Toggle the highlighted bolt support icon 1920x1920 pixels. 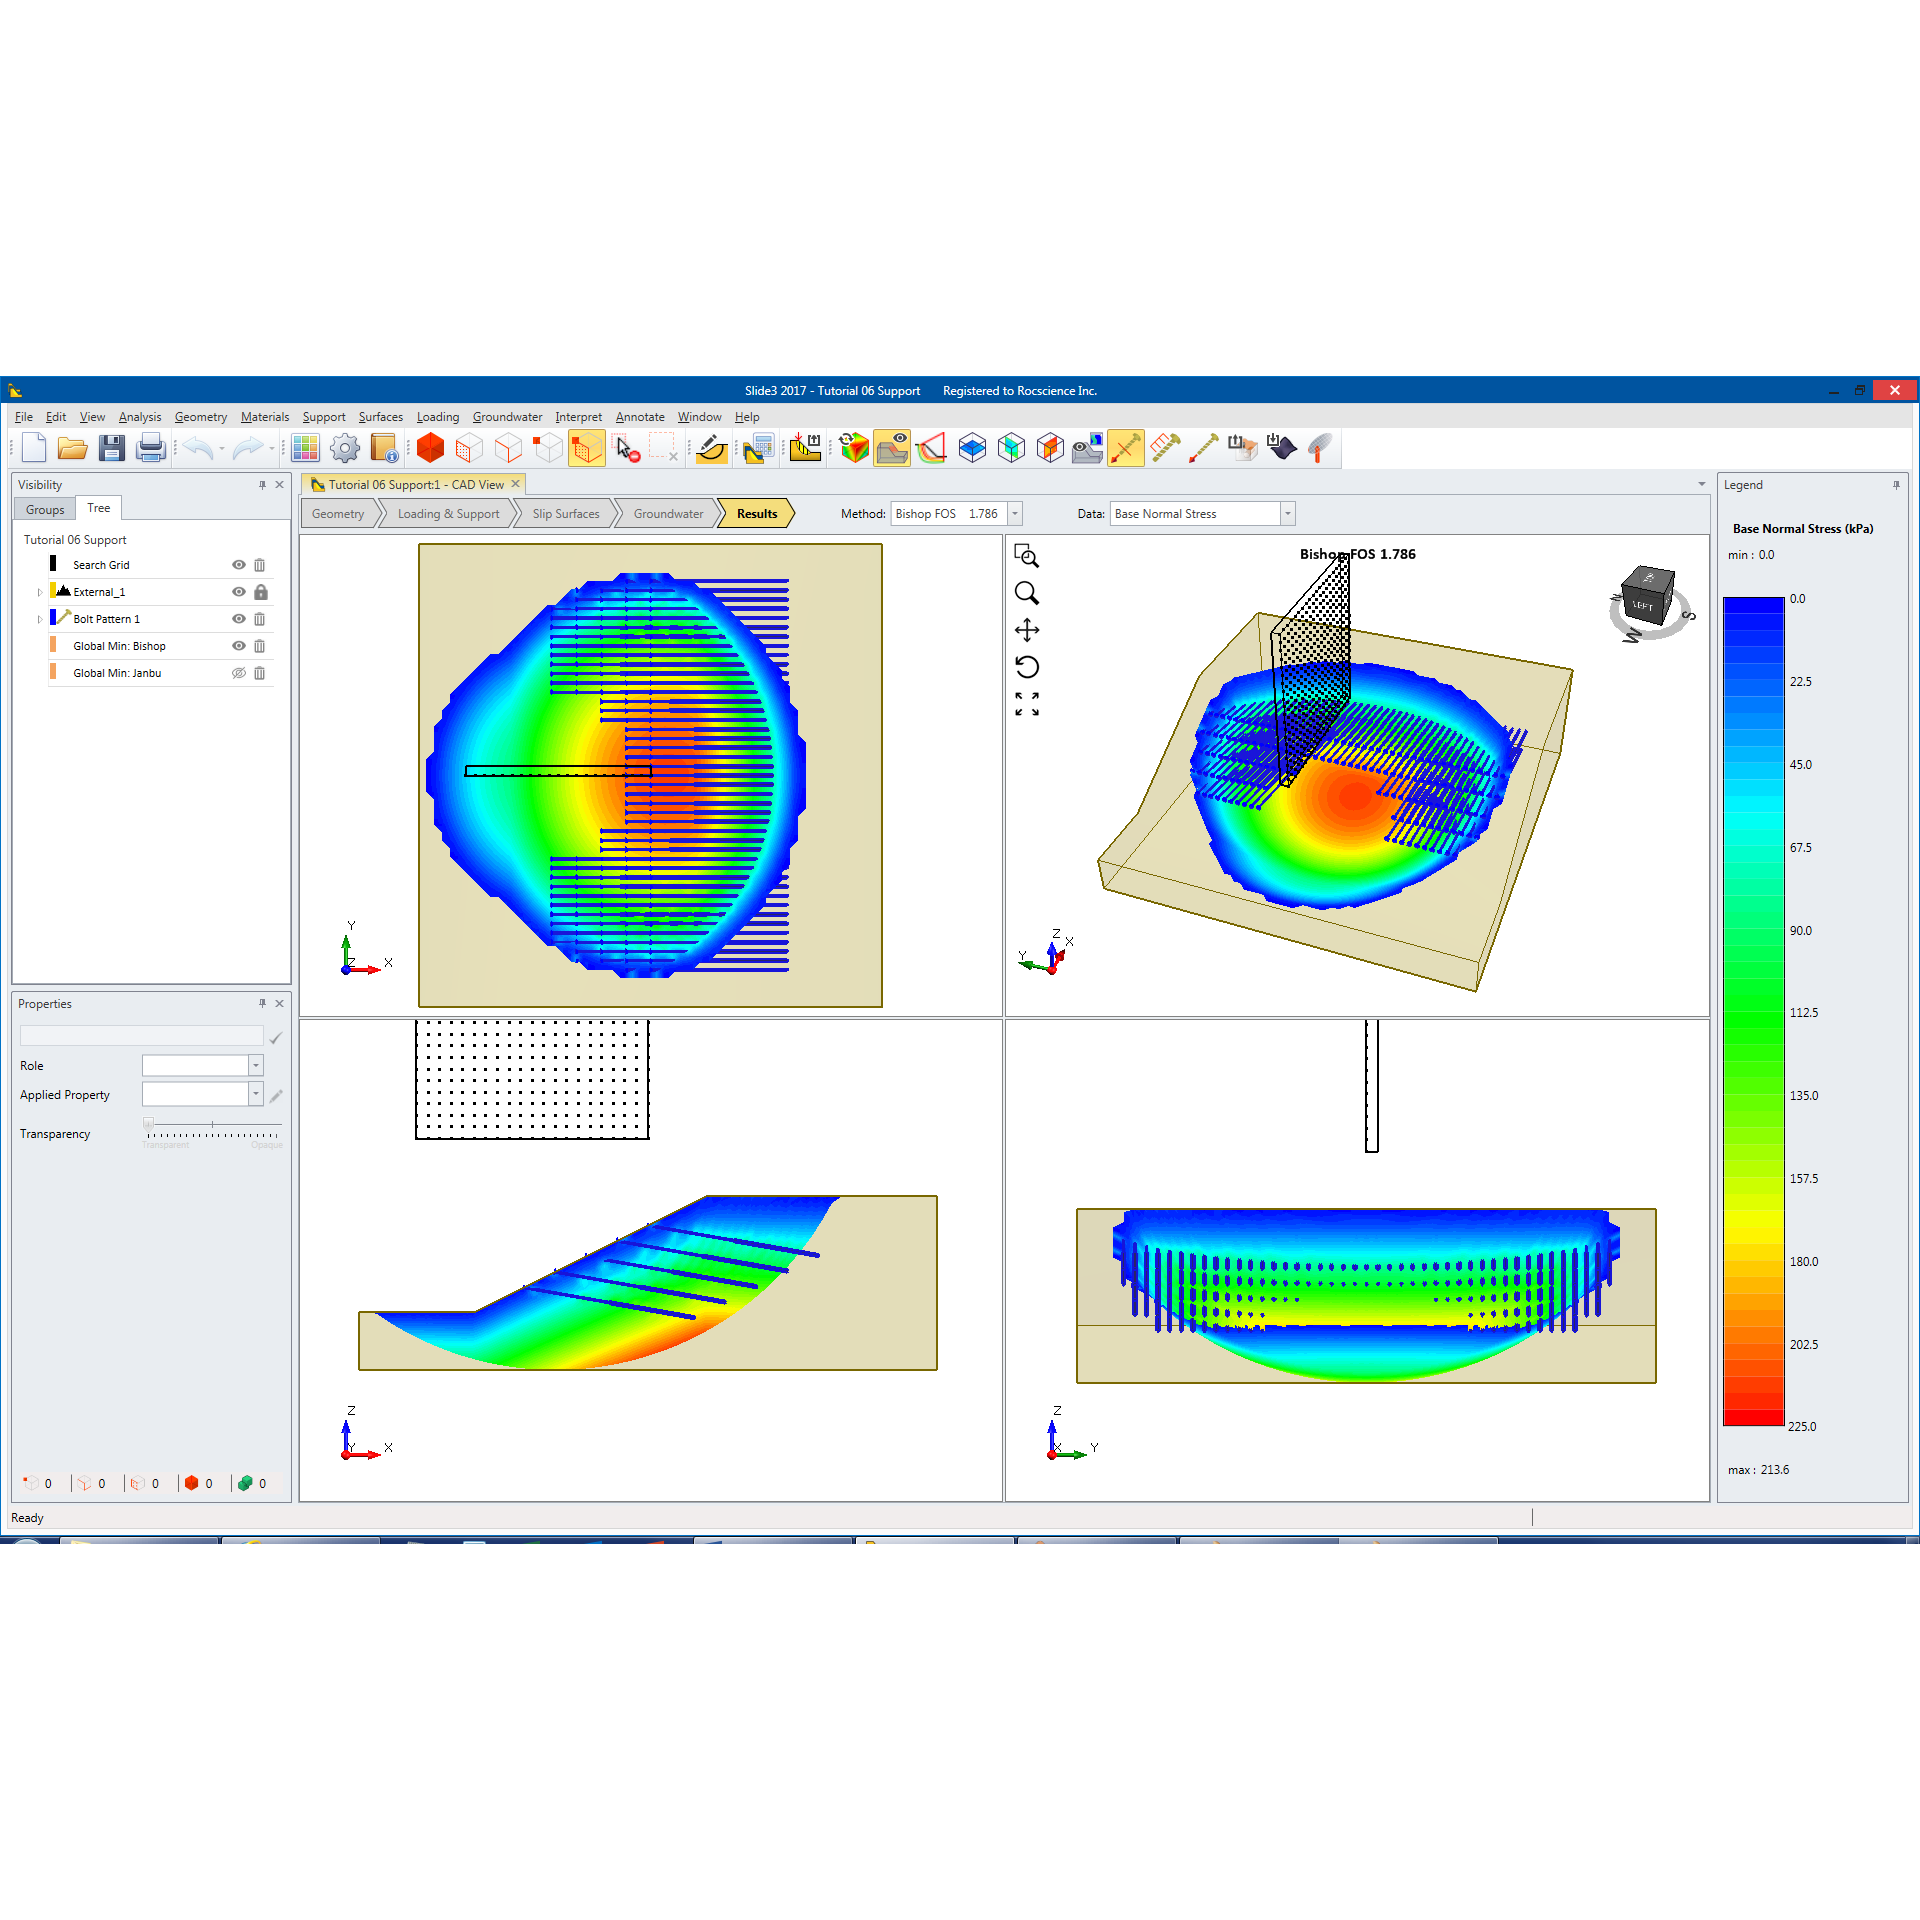pyautogui.click(x=1126, y=448)
